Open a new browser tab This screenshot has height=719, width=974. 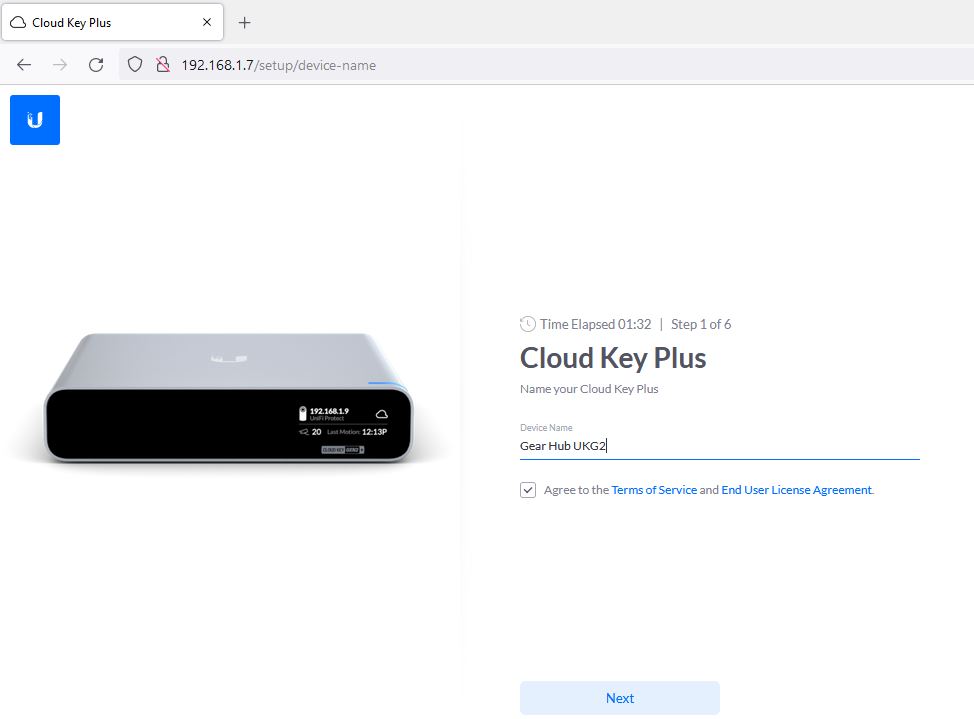(245, 22)
